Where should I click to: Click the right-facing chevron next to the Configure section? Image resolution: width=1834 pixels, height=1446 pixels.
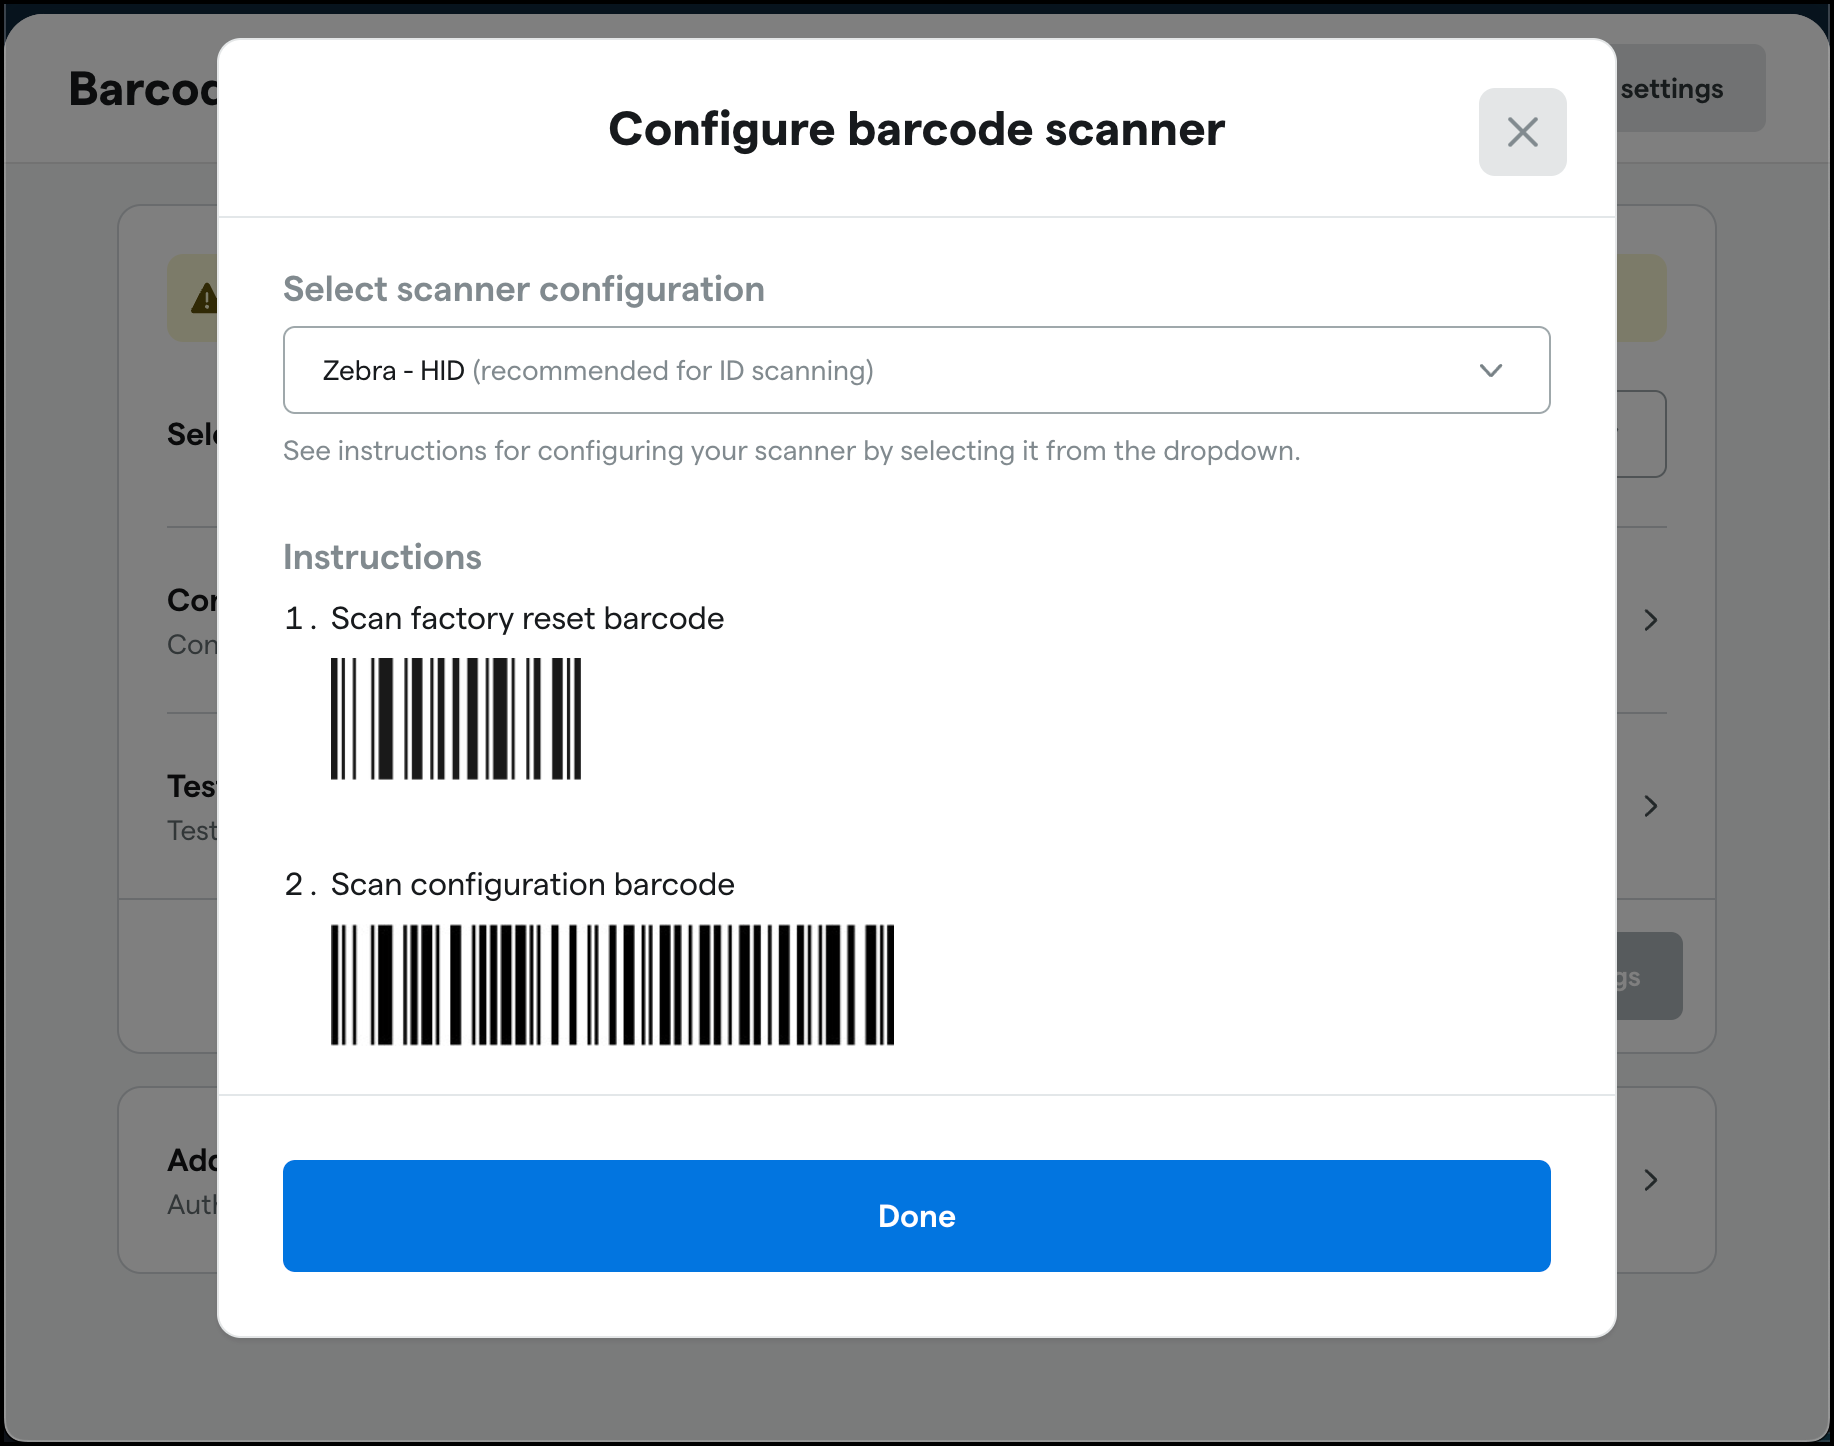click(x=1650, y=620)
